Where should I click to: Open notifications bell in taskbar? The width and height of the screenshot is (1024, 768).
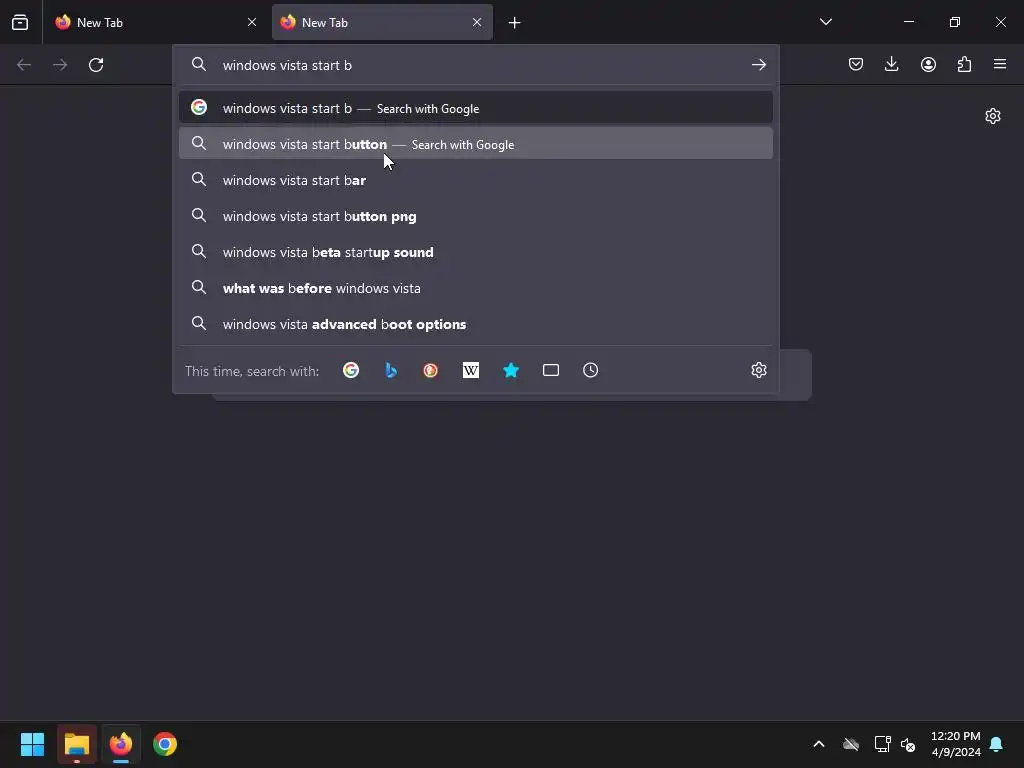pyautogui.click(x=996, y=744)
